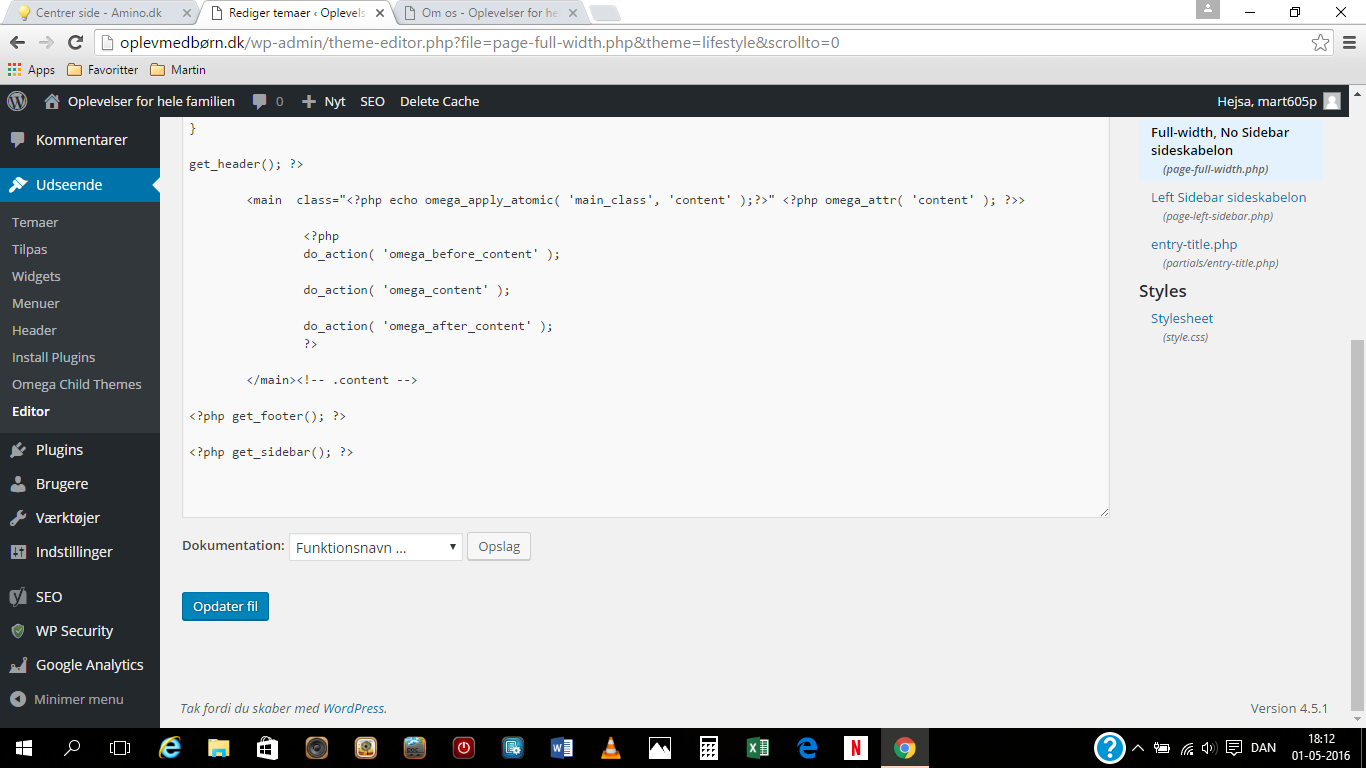This screenshot has height=768, width=1366.
Task: Open Favoritter bookmarks folder
Action: click(103, 70)
